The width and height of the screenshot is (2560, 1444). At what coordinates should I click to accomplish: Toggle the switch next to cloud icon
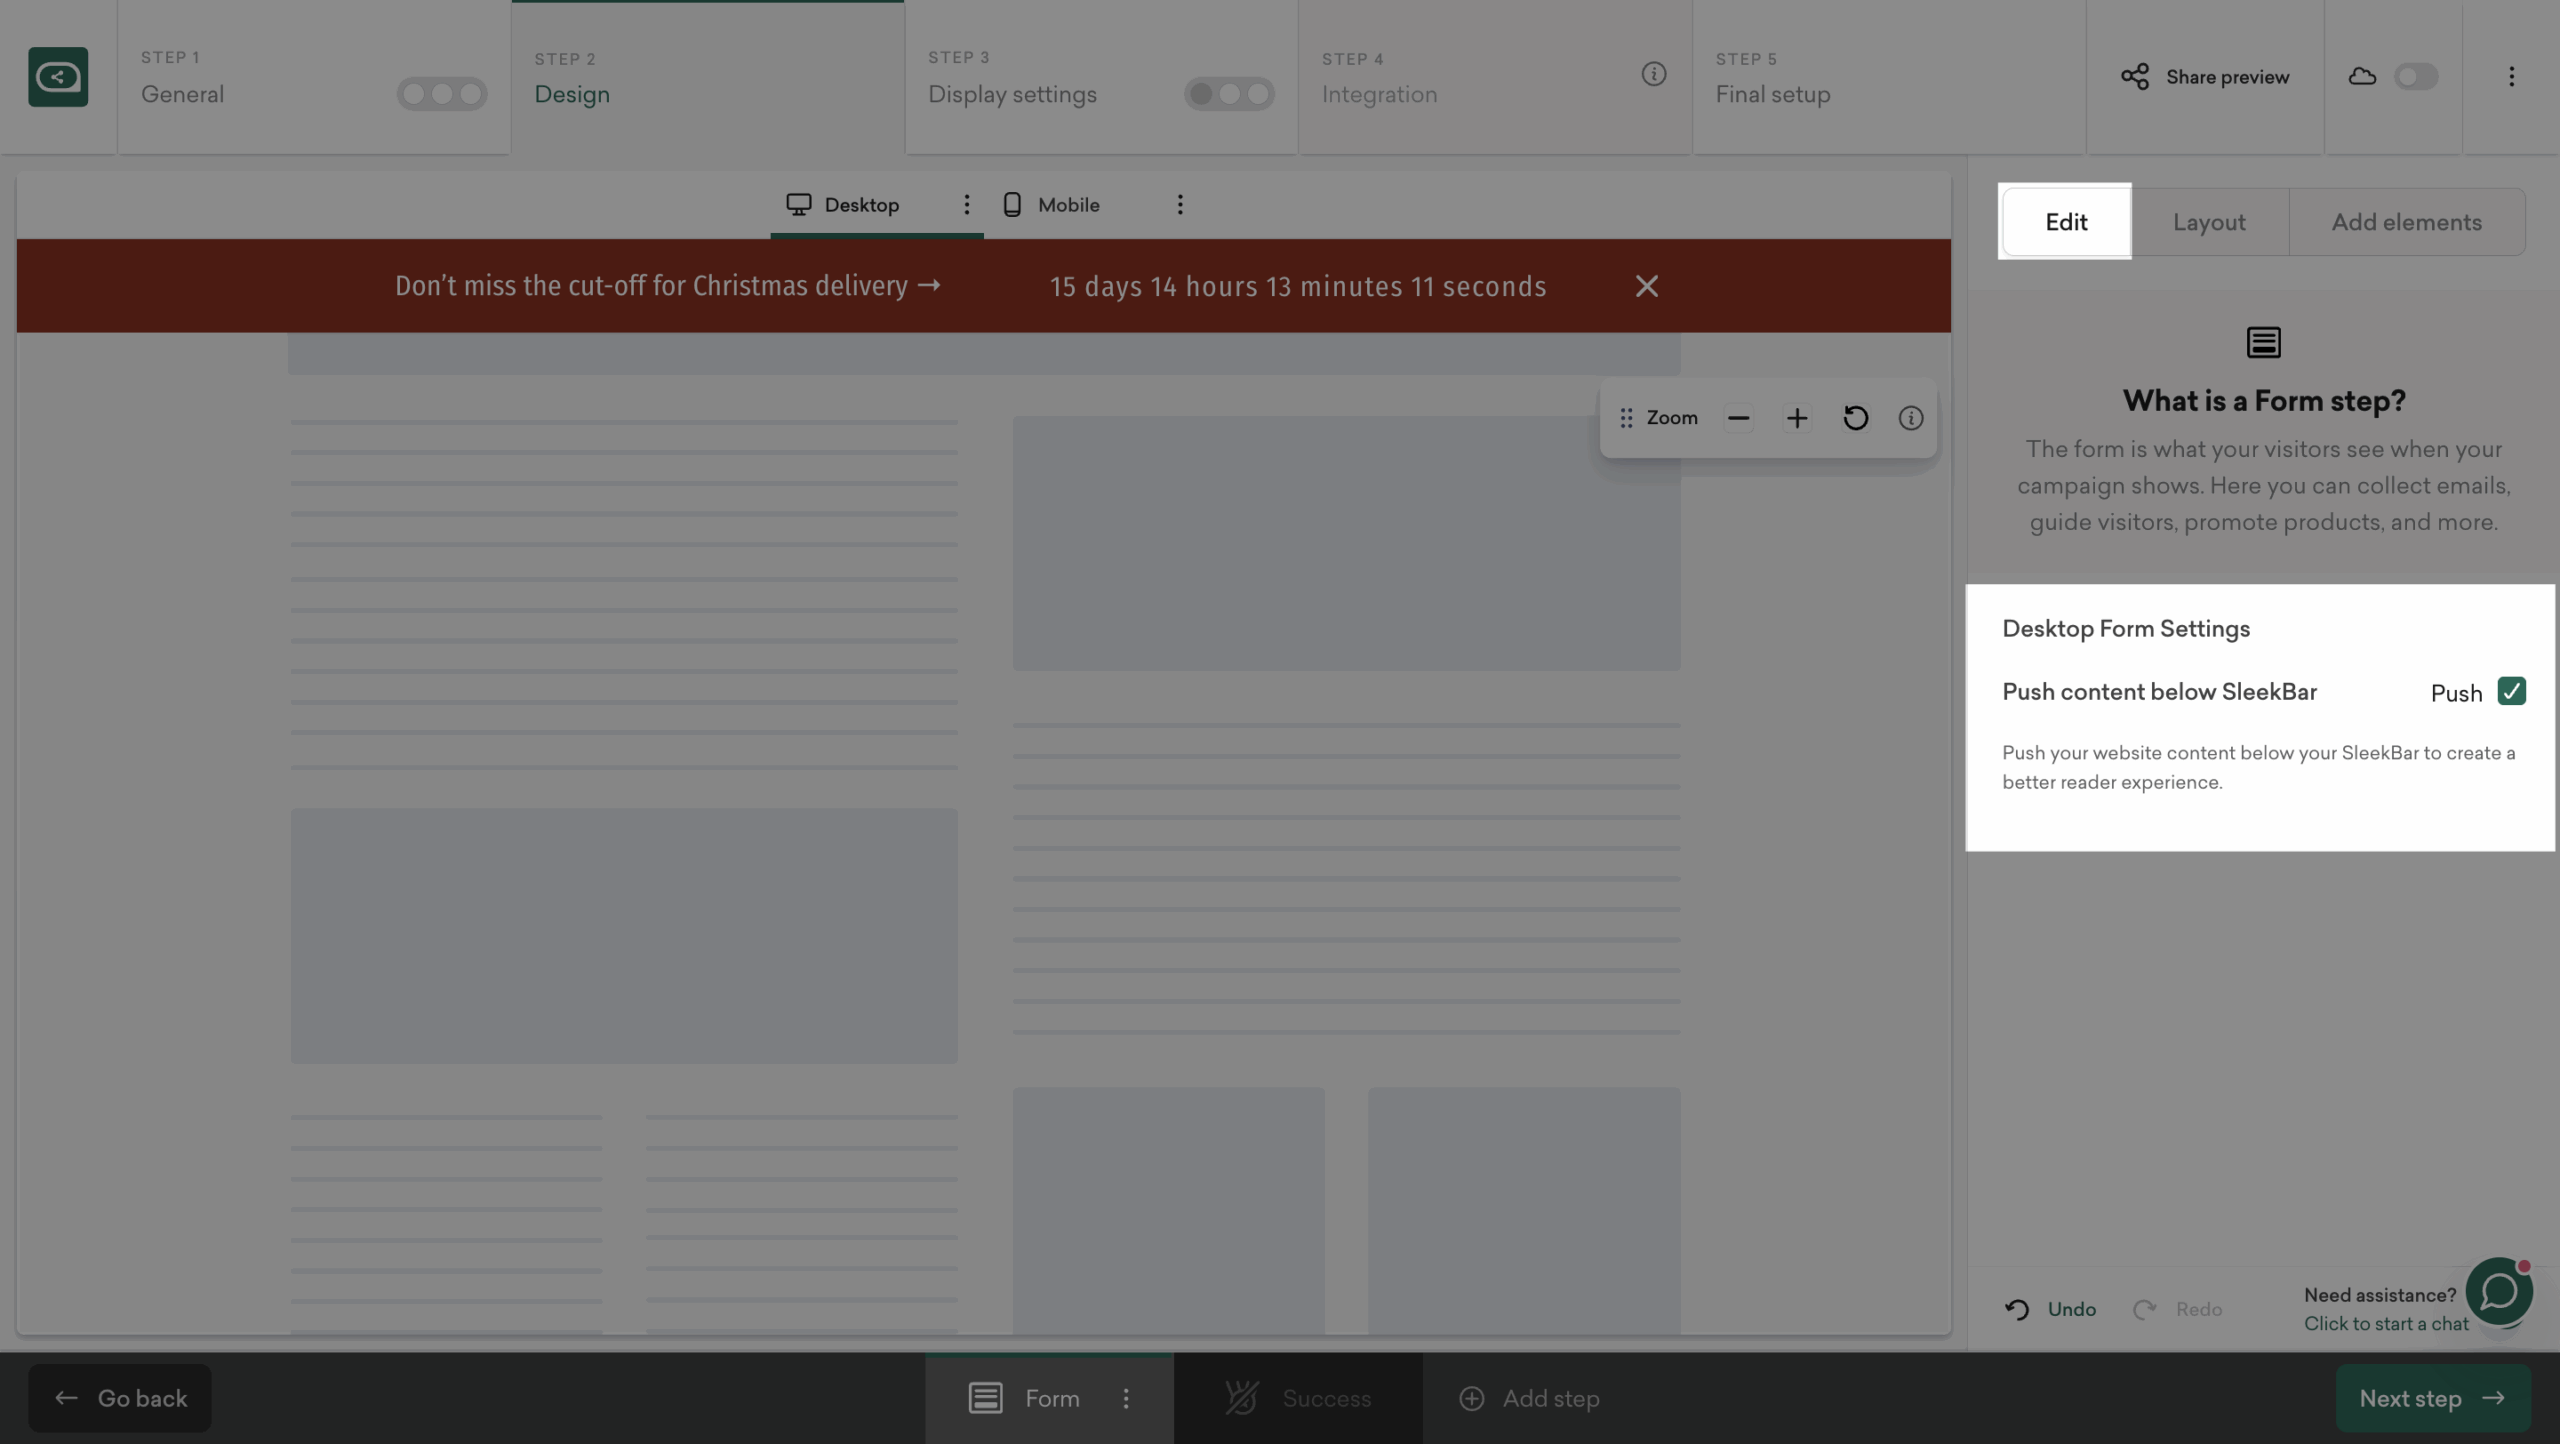tap(2416, 76)
